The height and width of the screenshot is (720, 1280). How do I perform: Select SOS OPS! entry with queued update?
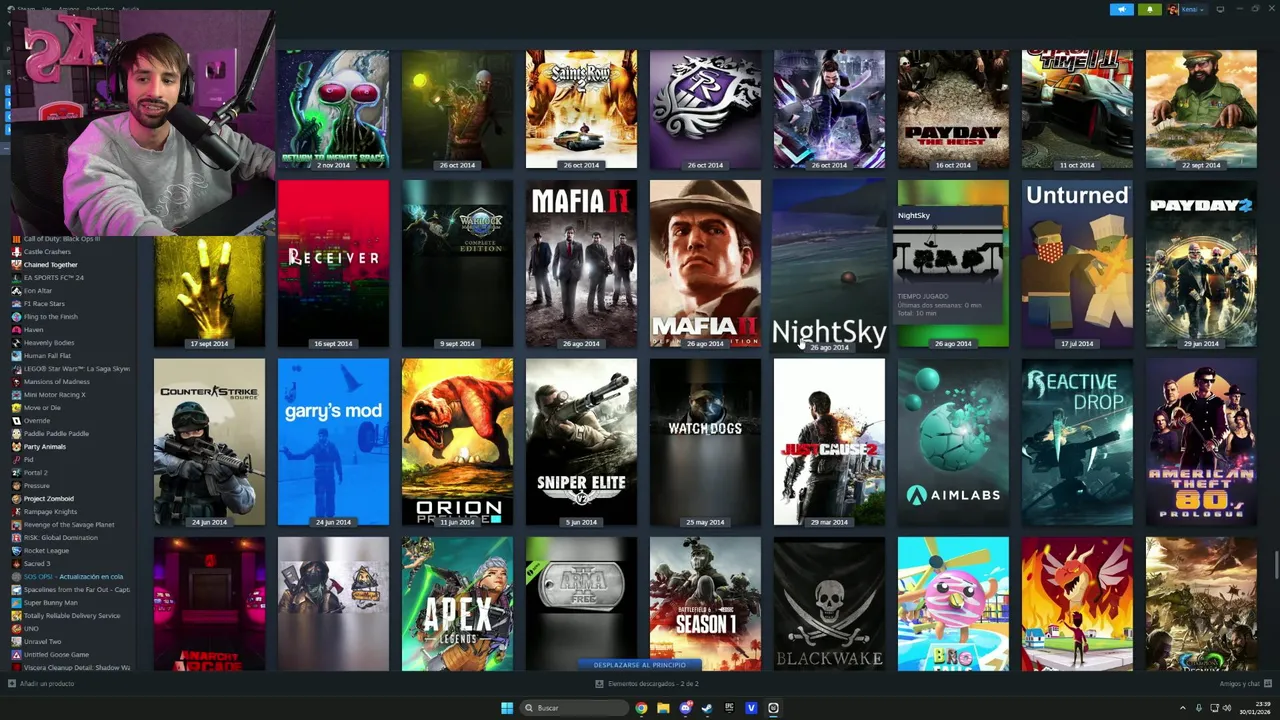tap(72, 576)
